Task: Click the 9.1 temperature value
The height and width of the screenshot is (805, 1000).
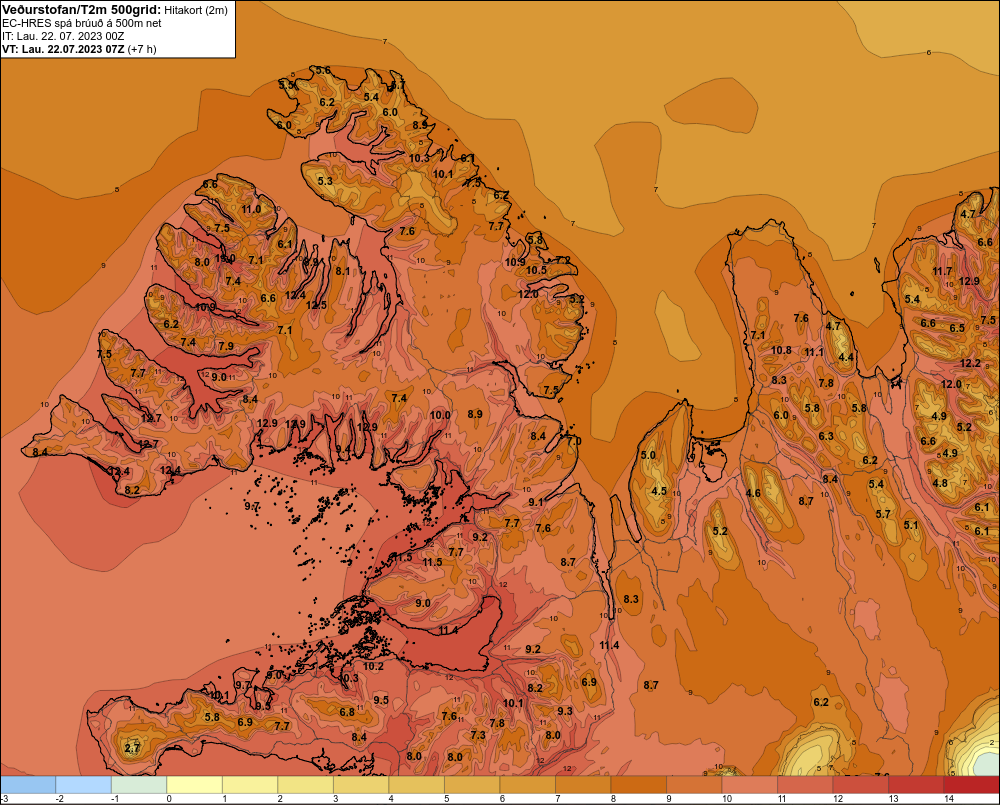Action: click(536, 502)
